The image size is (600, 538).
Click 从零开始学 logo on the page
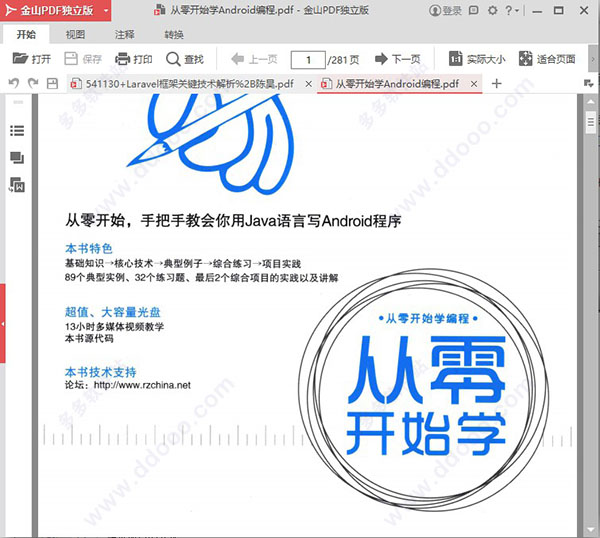point(426,395)
